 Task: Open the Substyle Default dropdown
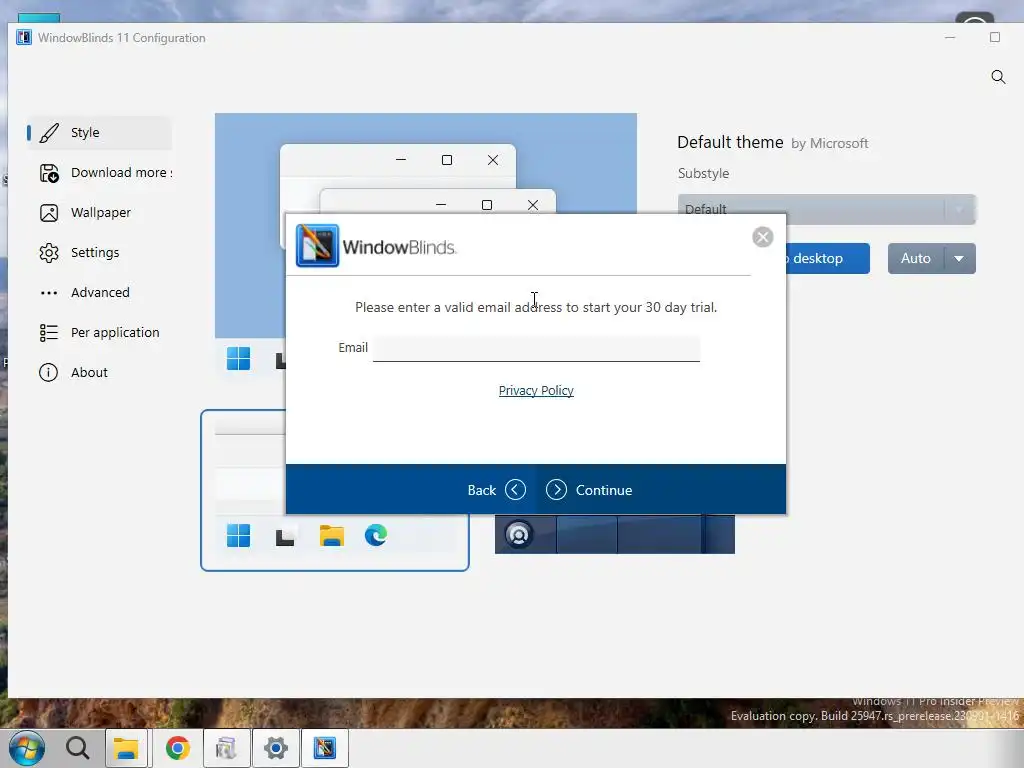coord(827,210)
